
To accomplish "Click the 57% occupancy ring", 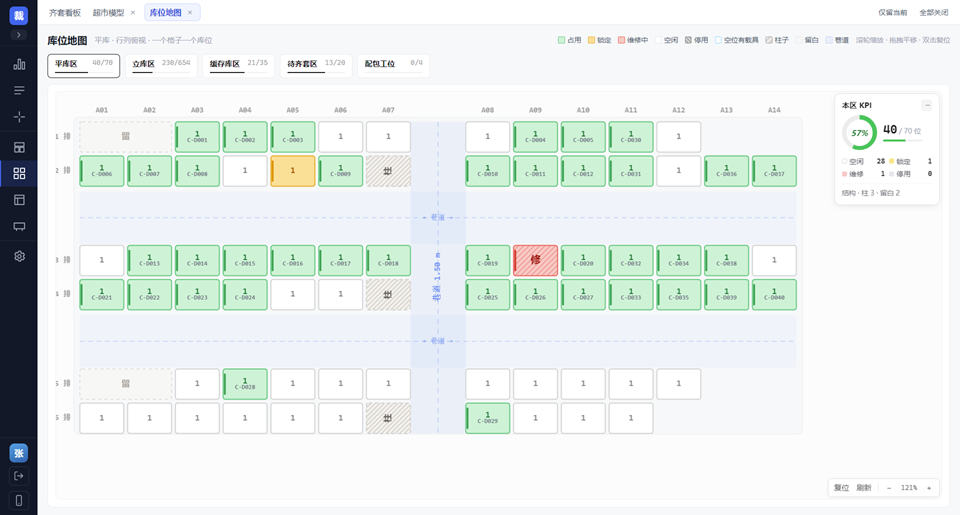I will (x=860, y=132).
